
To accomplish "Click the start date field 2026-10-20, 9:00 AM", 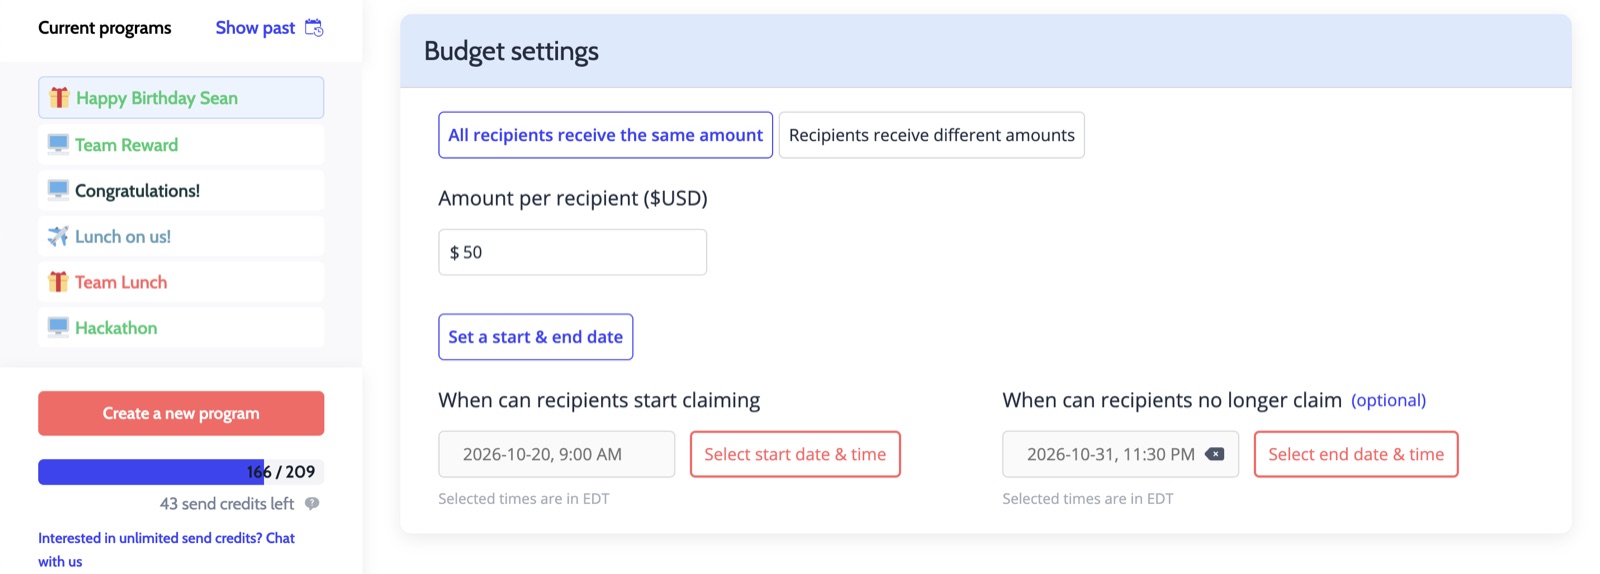I will 556,454.
